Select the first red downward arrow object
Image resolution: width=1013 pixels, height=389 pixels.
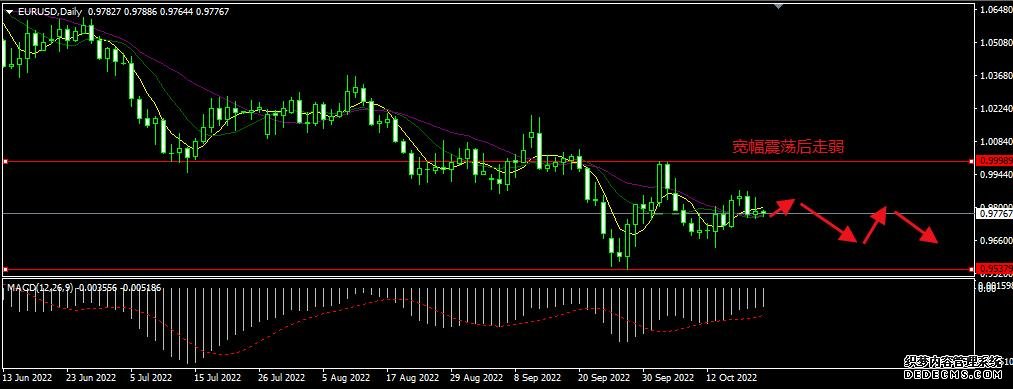click(x=829, y=223)
